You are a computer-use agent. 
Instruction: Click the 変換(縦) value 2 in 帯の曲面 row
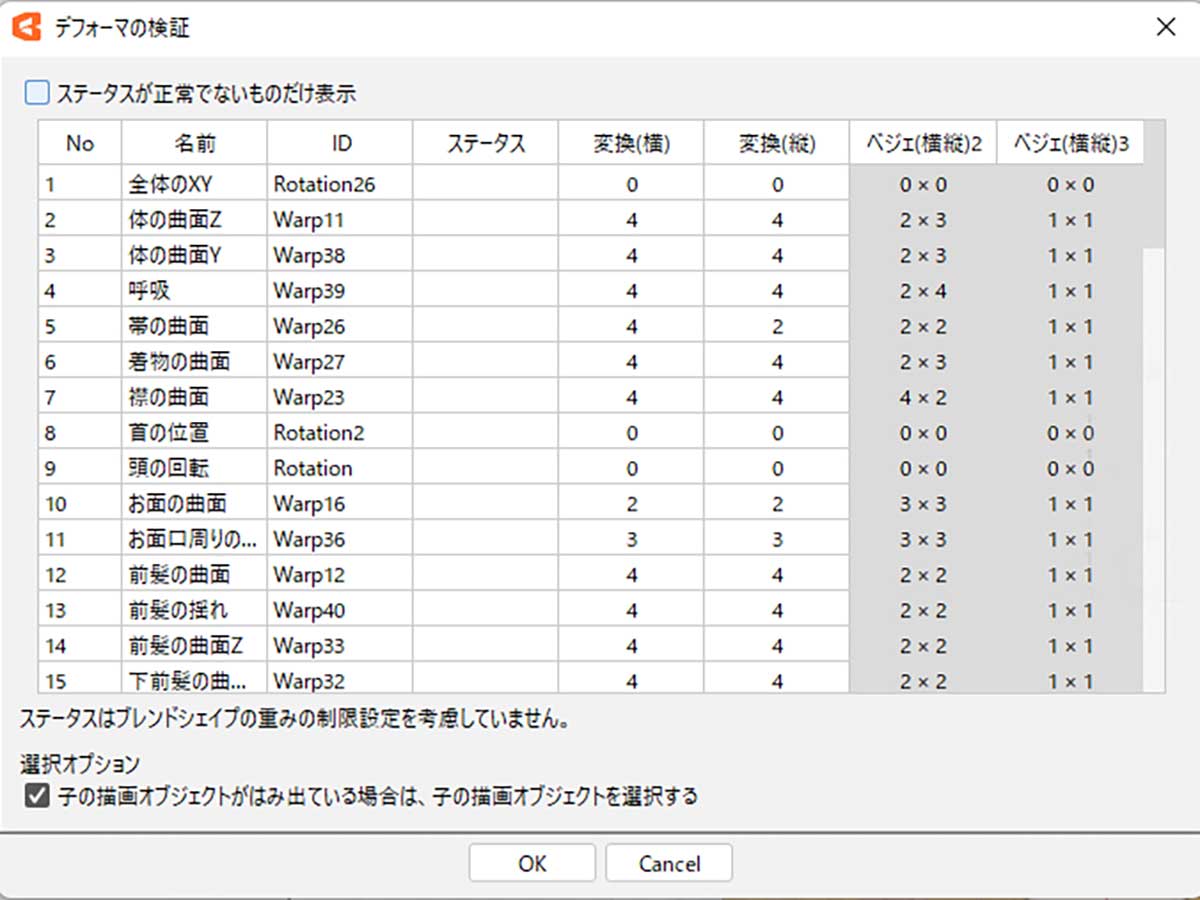tap(777, 327)
